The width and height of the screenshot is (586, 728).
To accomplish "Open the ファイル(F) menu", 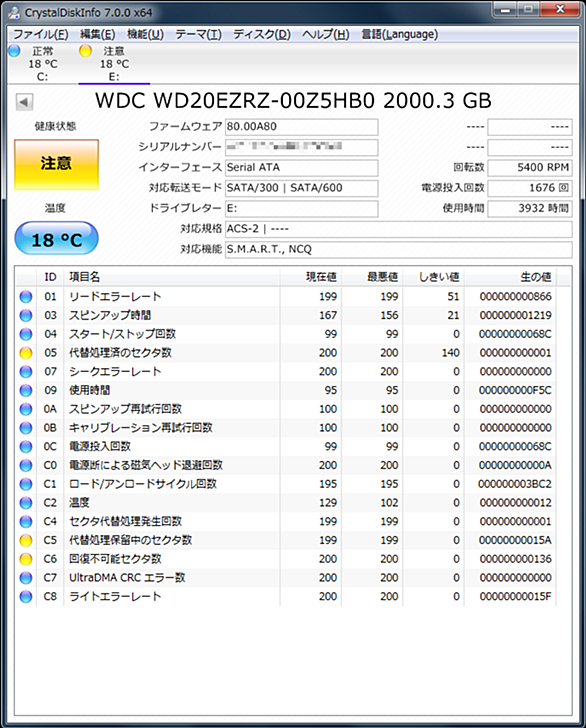I will [41, 34].
